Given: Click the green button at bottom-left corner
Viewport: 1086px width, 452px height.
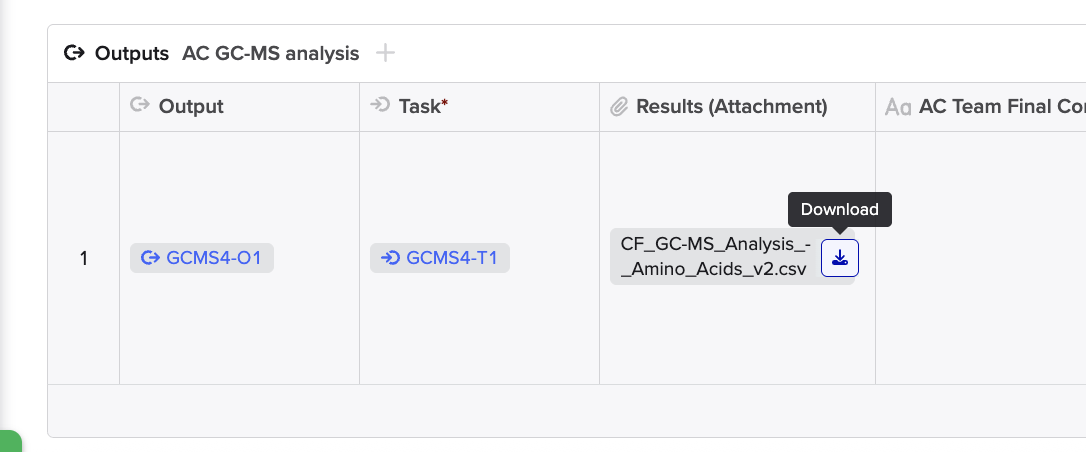Looking at the screenshot, I should click(10, 441).
